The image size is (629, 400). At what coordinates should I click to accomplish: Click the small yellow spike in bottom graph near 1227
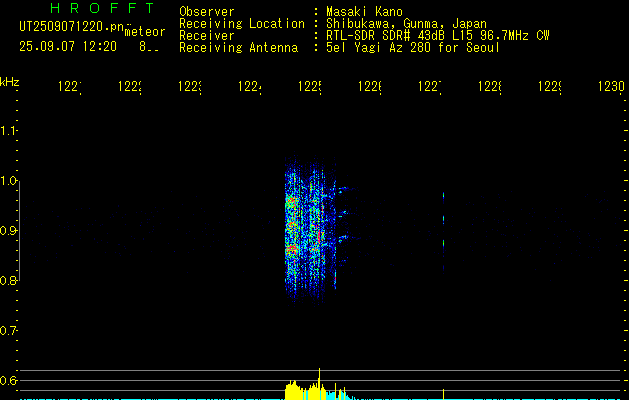(443, 394)
